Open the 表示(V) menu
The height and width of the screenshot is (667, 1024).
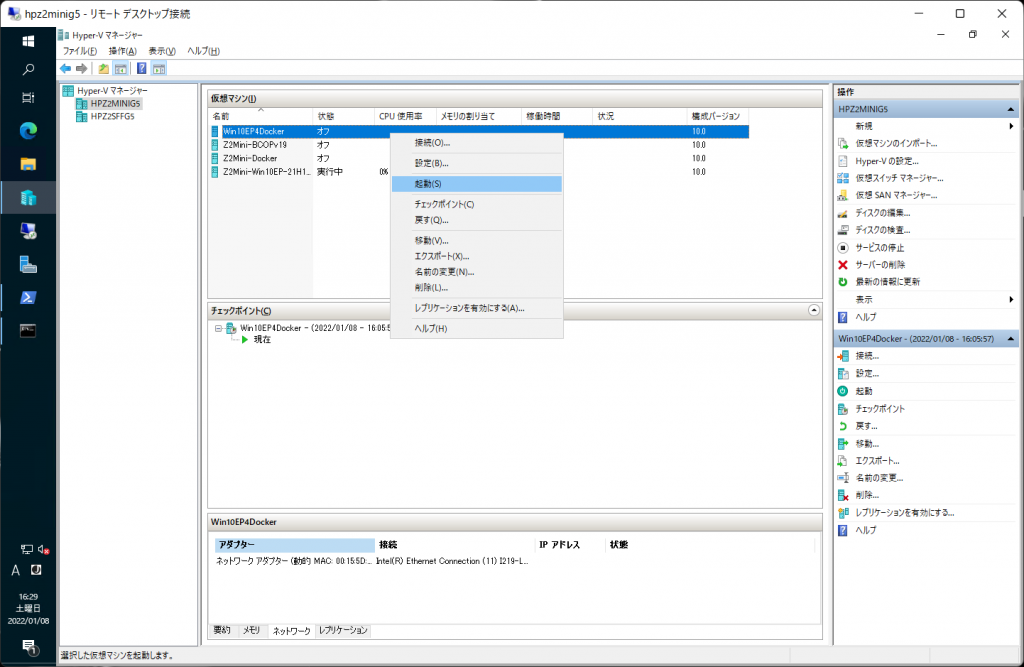point(161,51)
